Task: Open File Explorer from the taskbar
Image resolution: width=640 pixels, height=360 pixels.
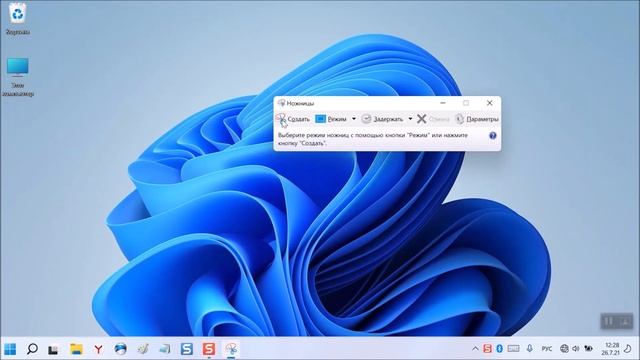Action: click(76, 349)
